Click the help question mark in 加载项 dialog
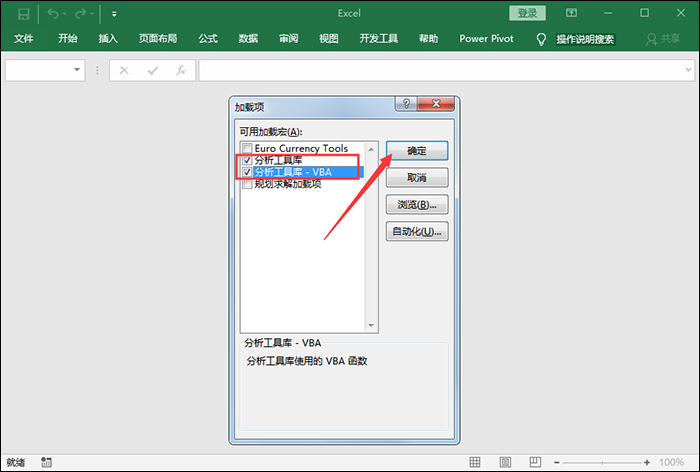Image resolution: width=700 pixels, height=472 pixels. click(406, 104)
